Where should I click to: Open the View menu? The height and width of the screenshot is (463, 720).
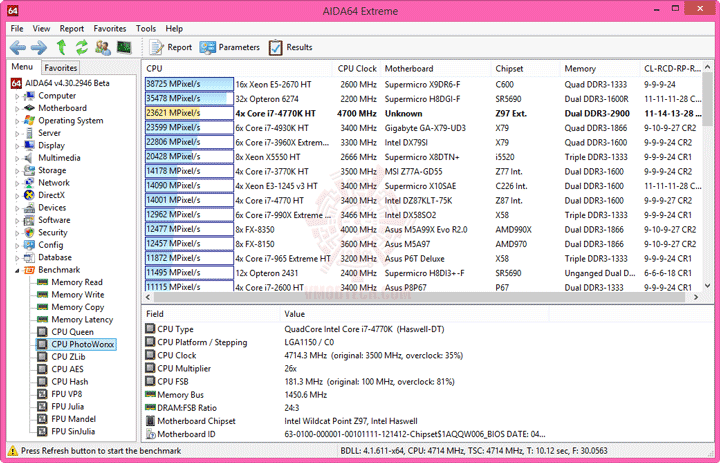point(41,28)
